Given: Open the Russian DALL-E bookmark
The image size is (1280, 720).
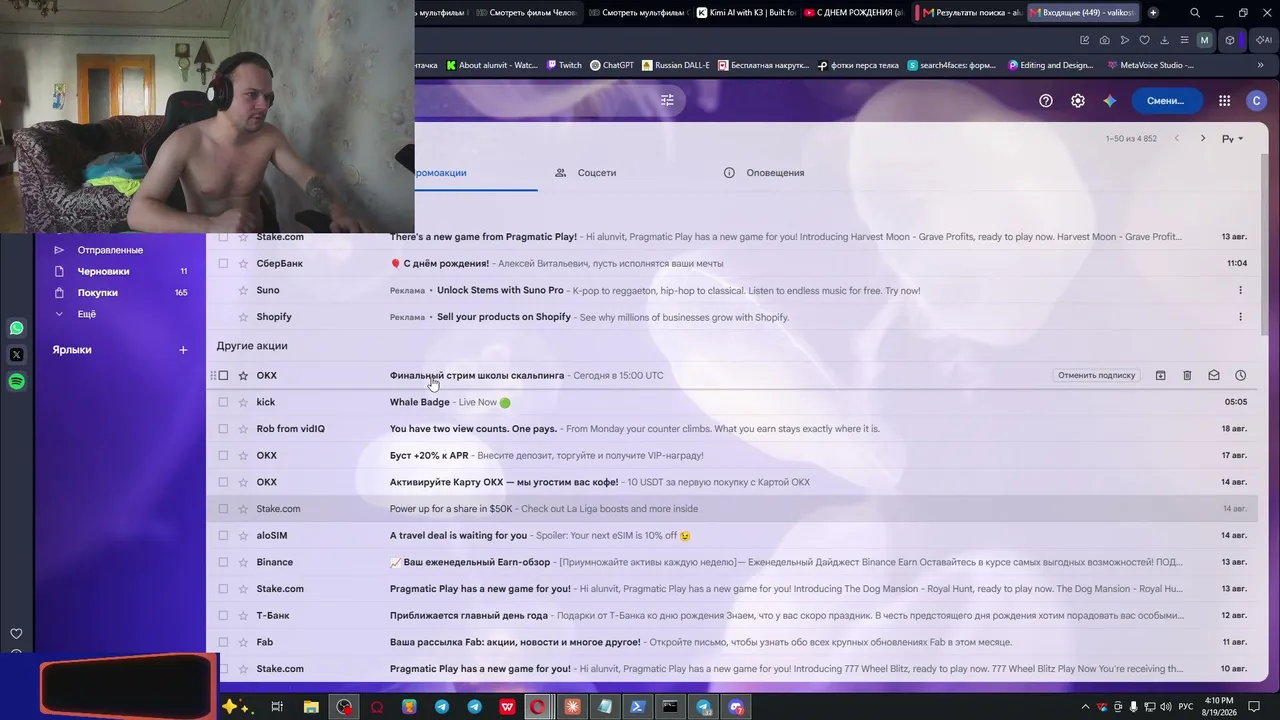Looking at the screenshot, I should 676,65.
